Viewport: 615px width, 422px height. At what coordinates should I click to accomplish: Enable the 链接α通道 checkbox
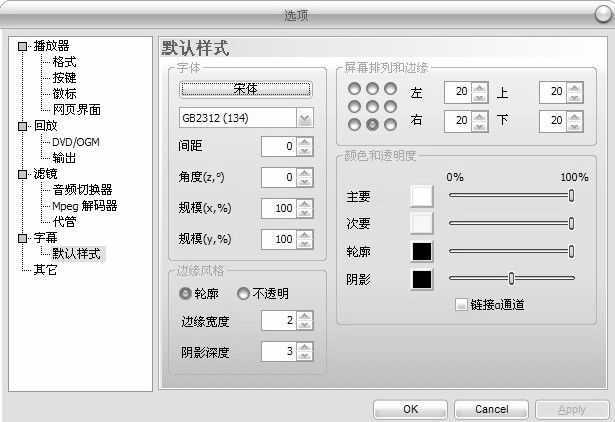tap(461, 305)
